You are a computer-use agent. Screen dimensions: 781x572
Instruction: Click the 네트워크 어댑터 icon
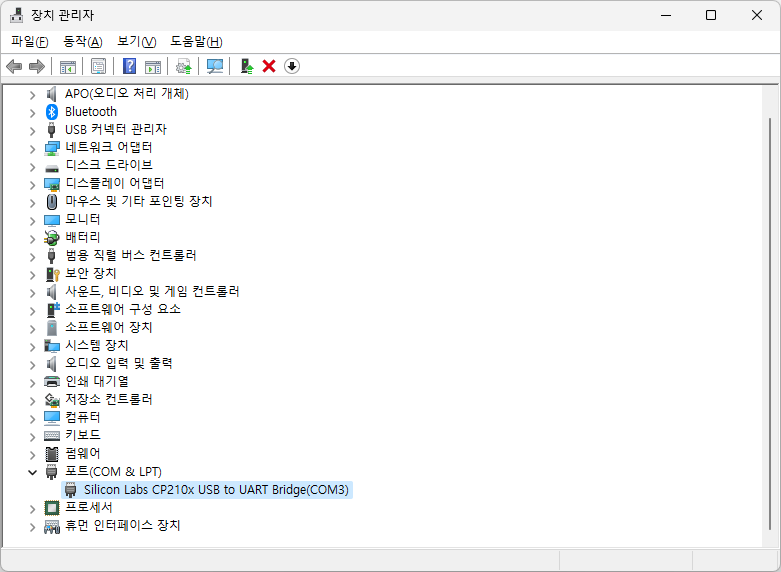coord(52,148)
